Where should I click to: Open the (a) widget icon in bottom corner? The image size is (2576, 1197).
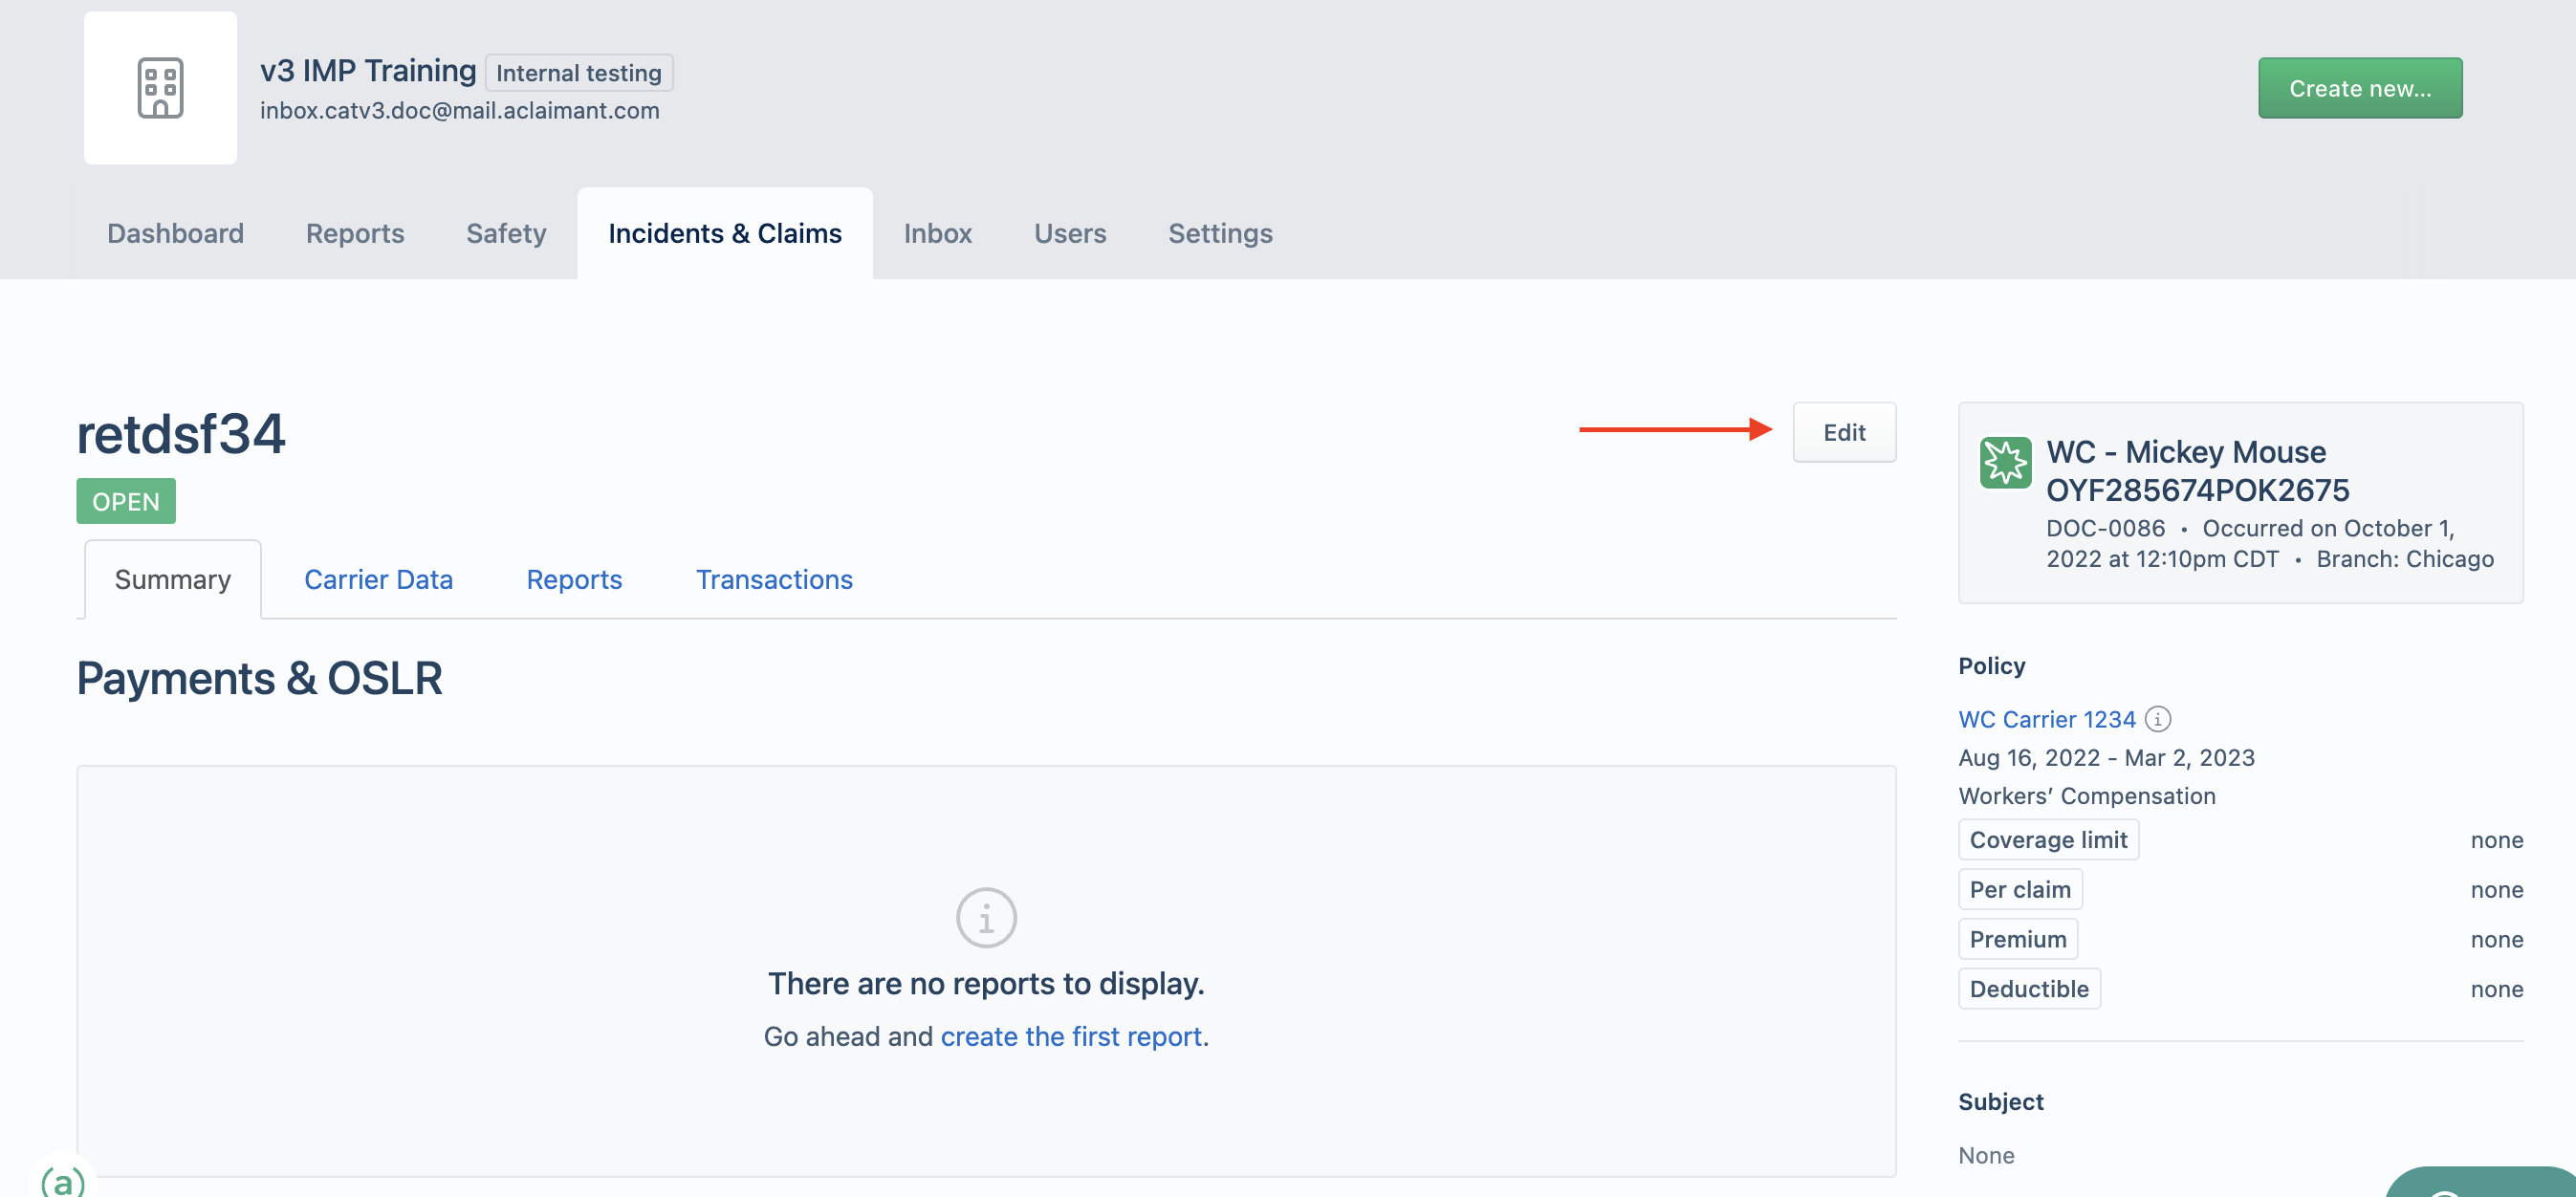pos(64,1180)
